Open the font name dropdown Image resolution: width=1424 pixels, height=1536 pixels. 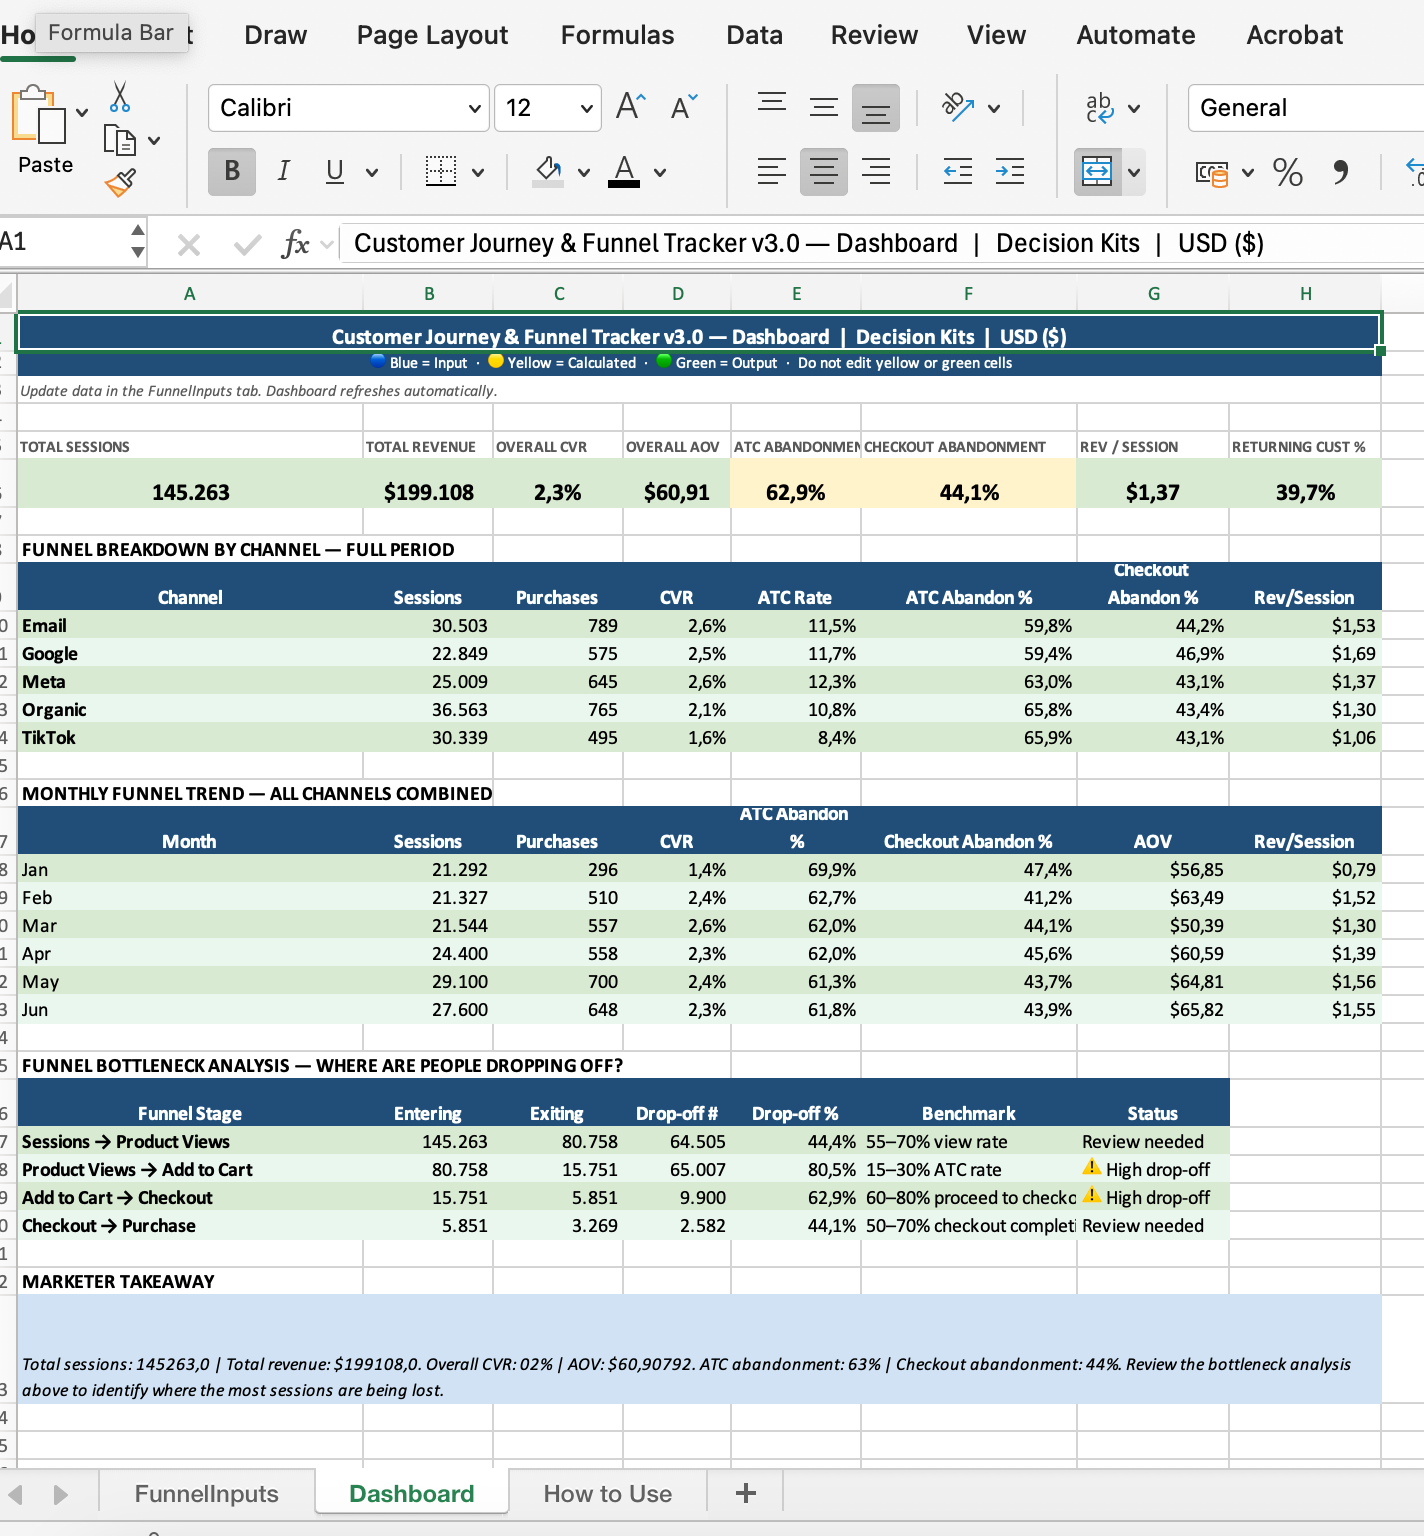(474, 108)
